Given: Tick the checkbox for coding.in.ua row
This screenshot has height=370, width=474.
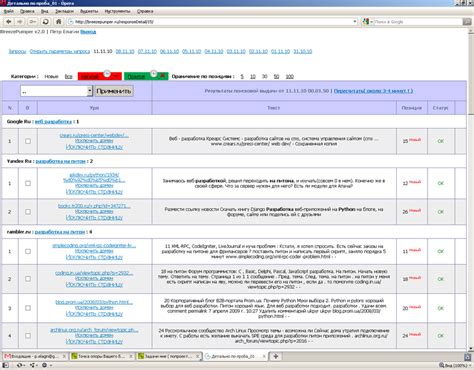Looking at the screenshot, I should [28, 279].
